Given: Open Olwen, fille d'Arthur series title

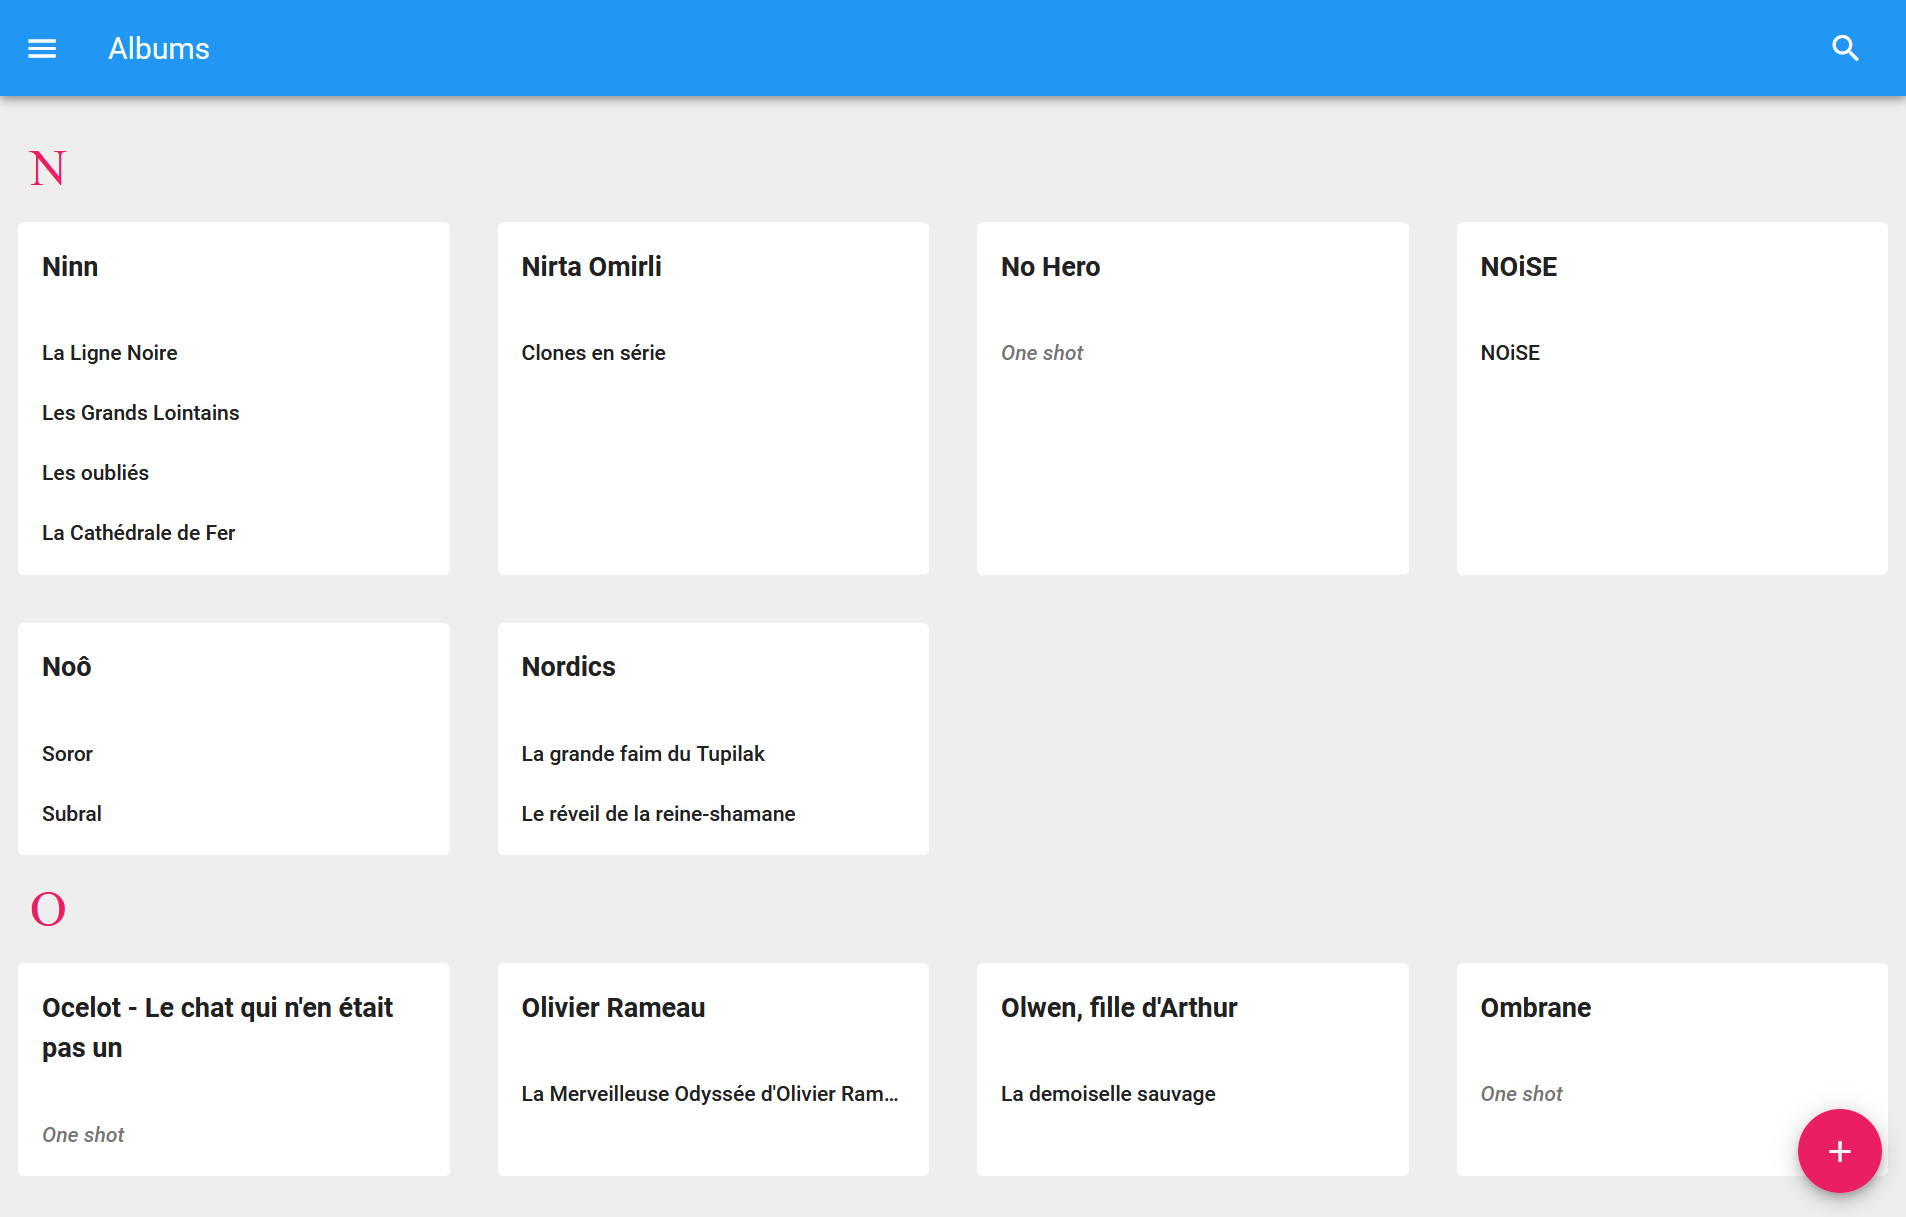Looking at the screenshot, I should pyautogui.click(x=1120, y=1008).
